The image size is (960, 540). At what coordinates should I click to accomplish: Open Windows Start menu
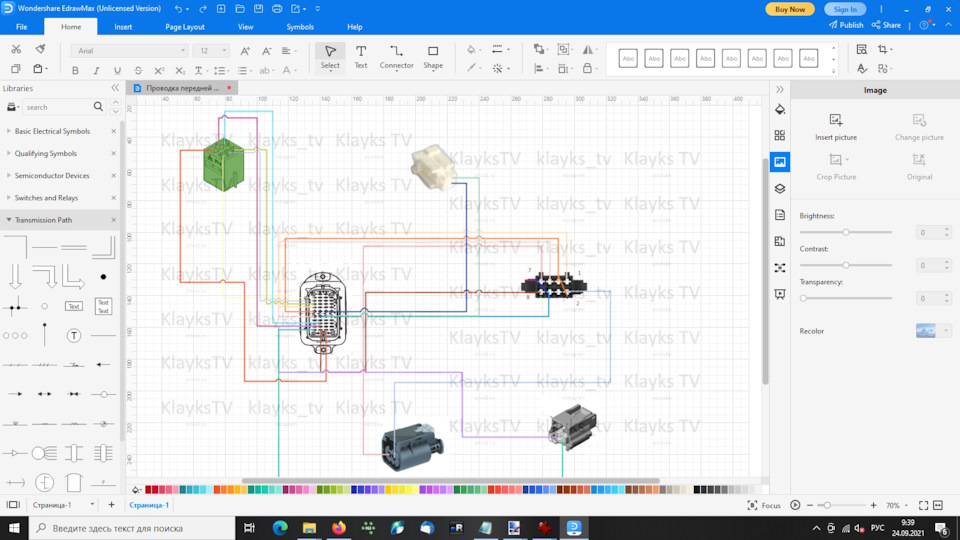(13, 528)
